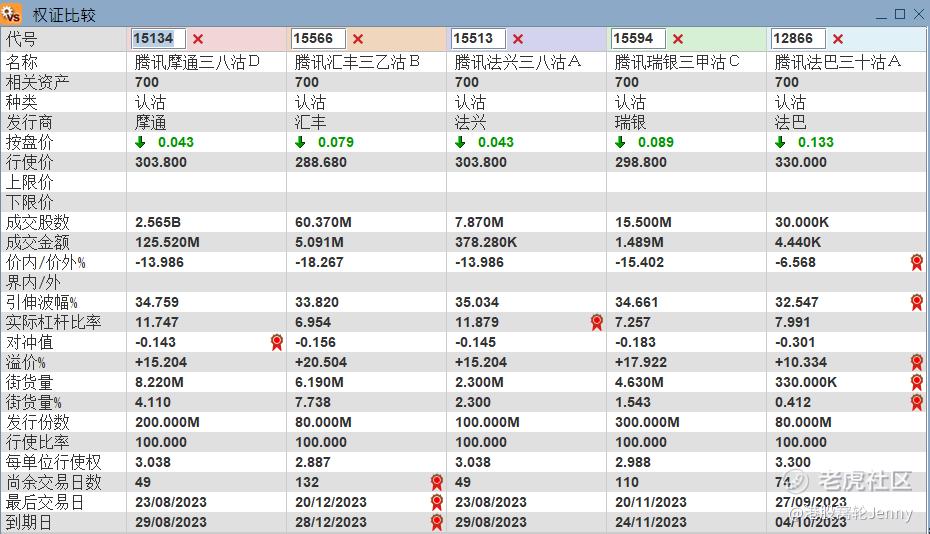Remove warrant 12866 with its red X

tap(838, 39)
